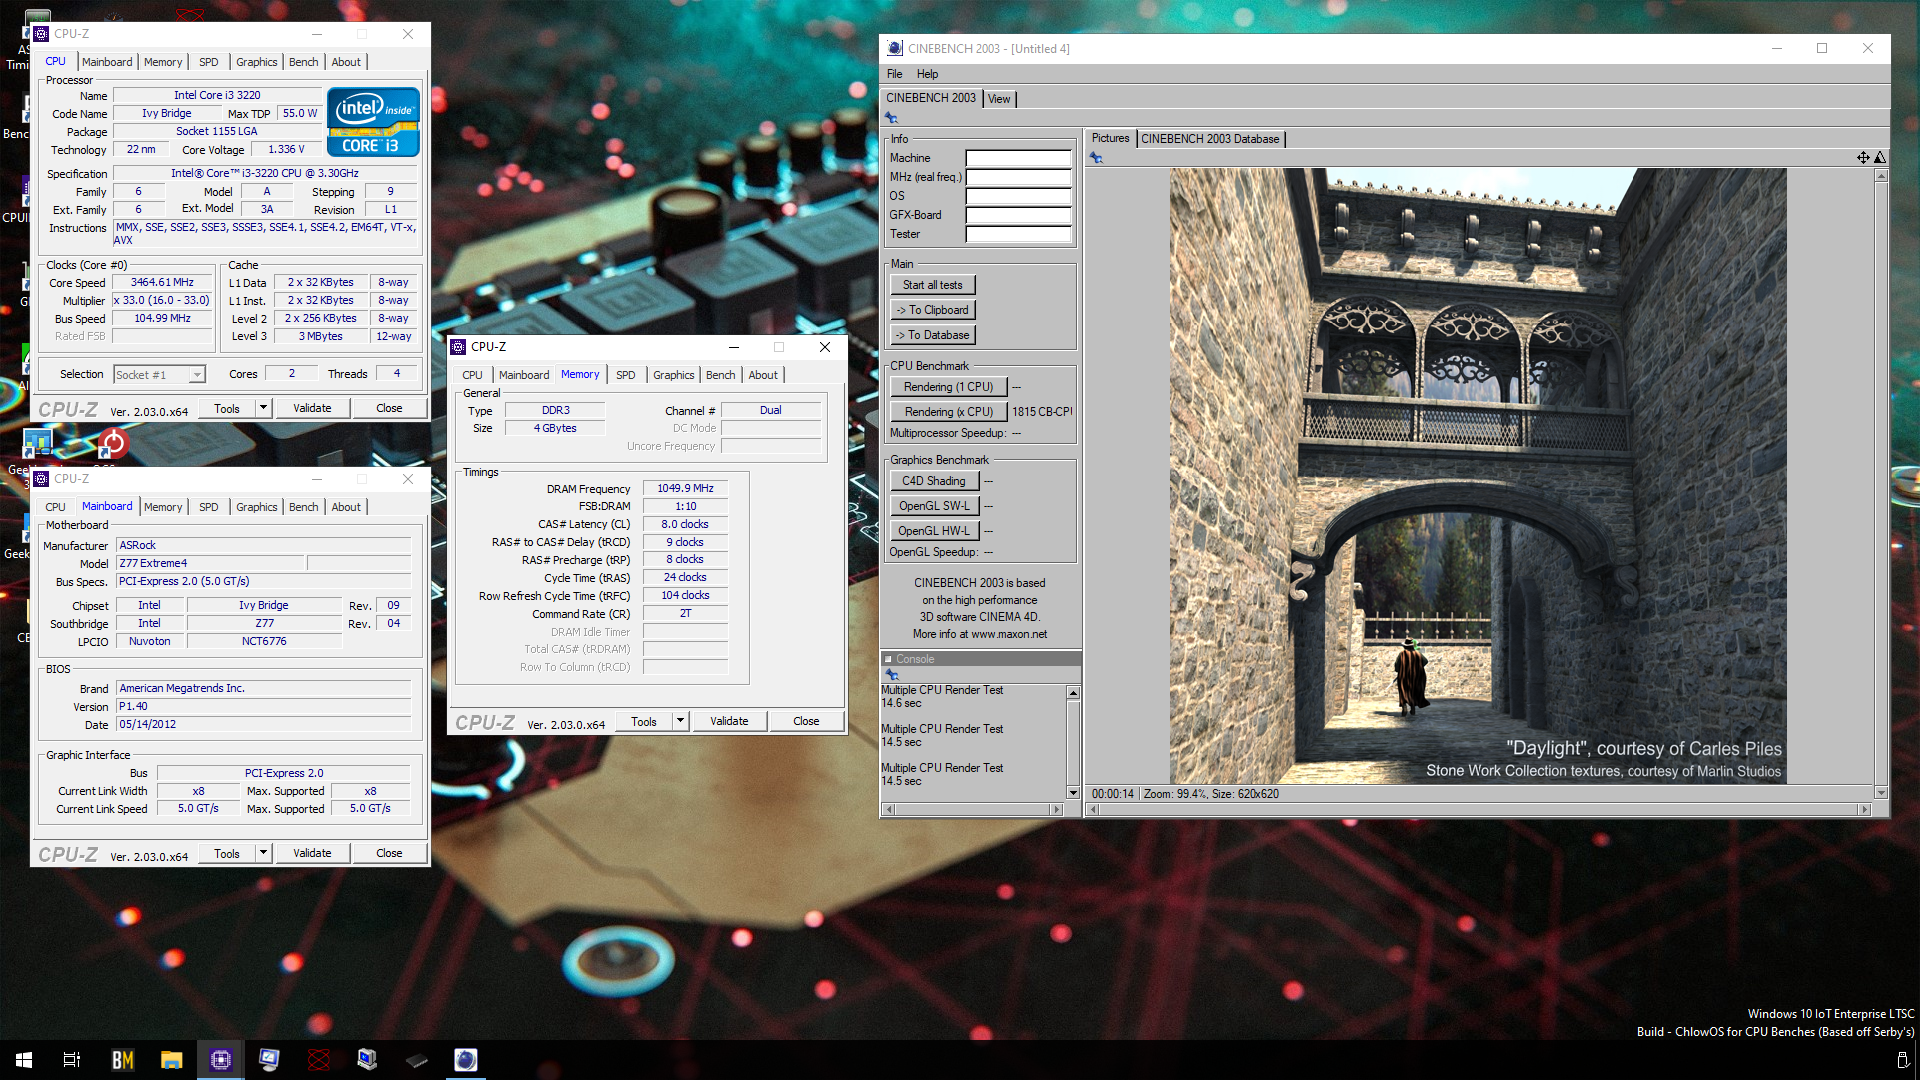Click small square icon in Console header
Screen dimensions: 1920x1080
click(x=888, y=659)
